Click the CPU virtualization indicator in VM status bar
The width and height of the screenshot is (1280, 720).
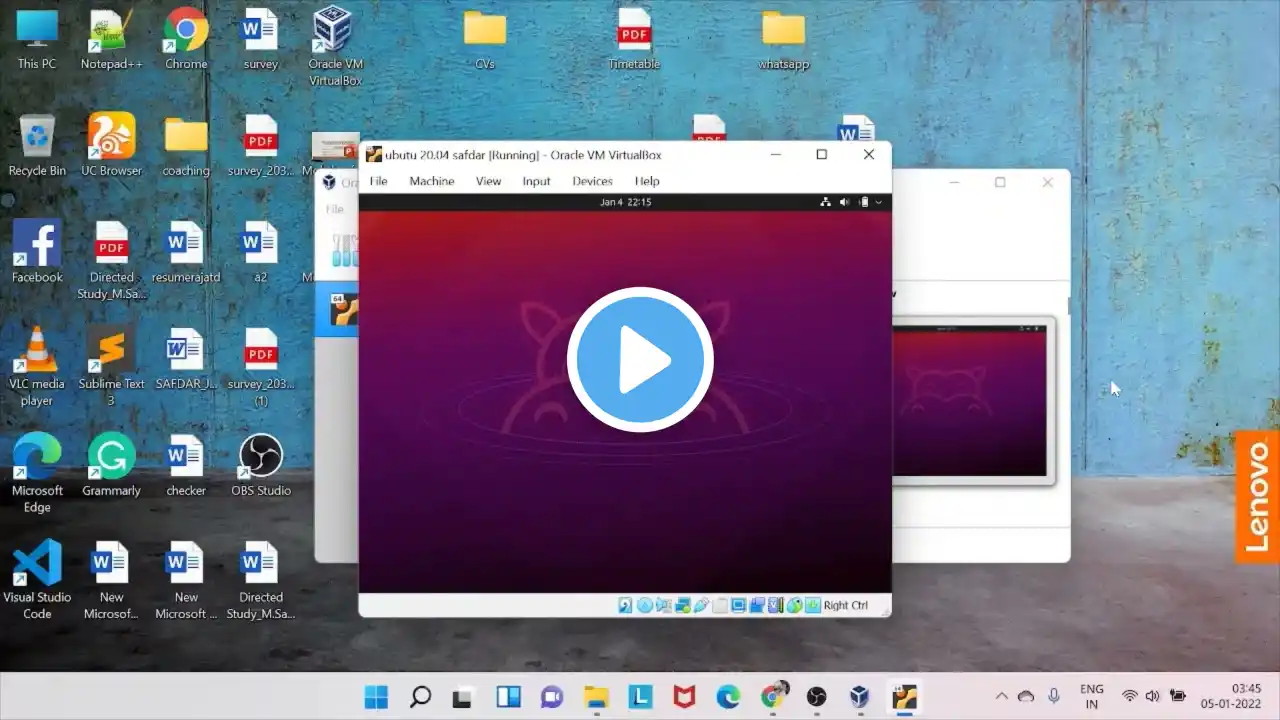coord(776,605)
